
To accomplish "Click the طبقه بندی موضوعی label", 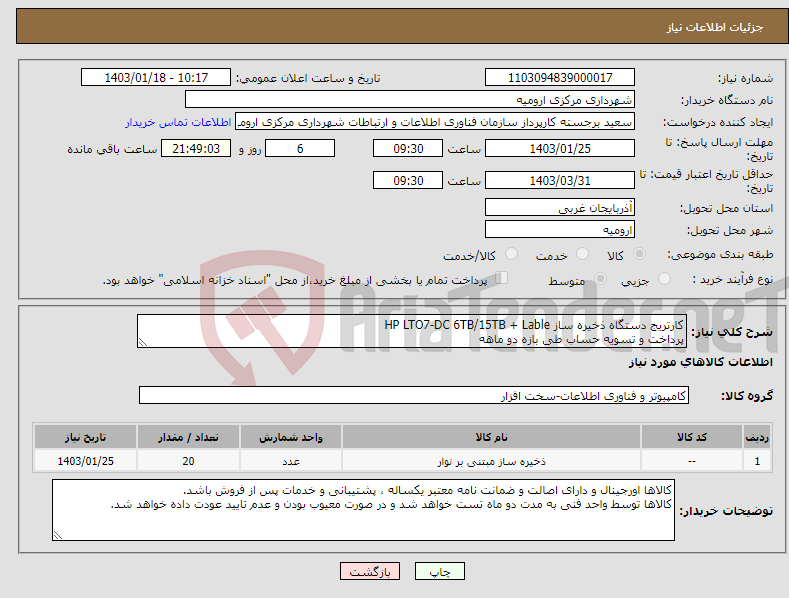I will point(720,255).
